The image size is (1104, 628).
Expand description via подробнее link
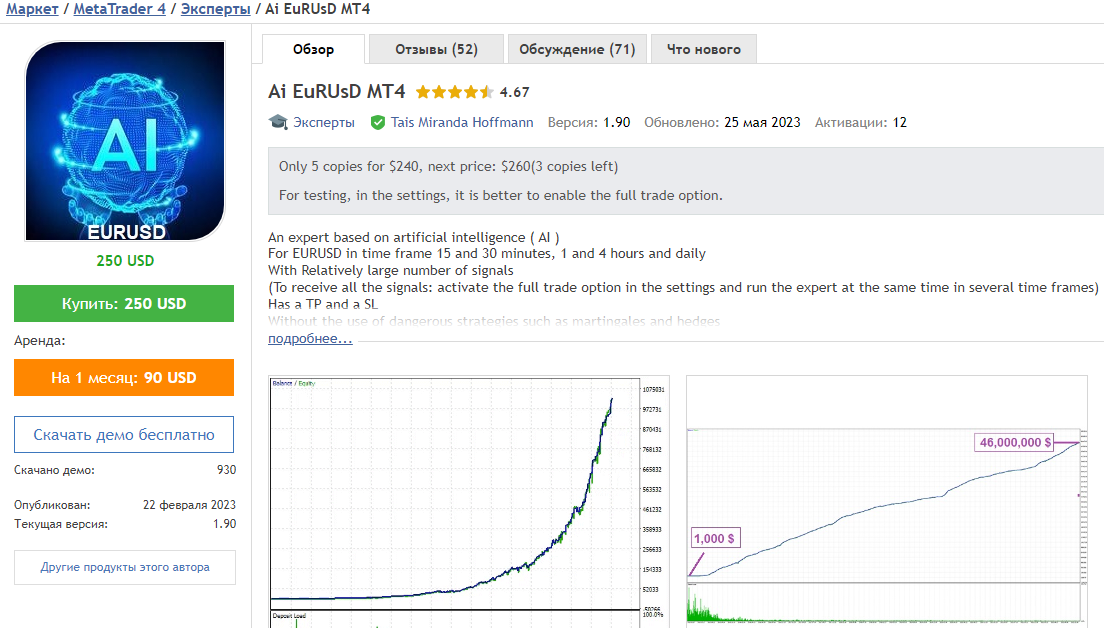point(310,339)
